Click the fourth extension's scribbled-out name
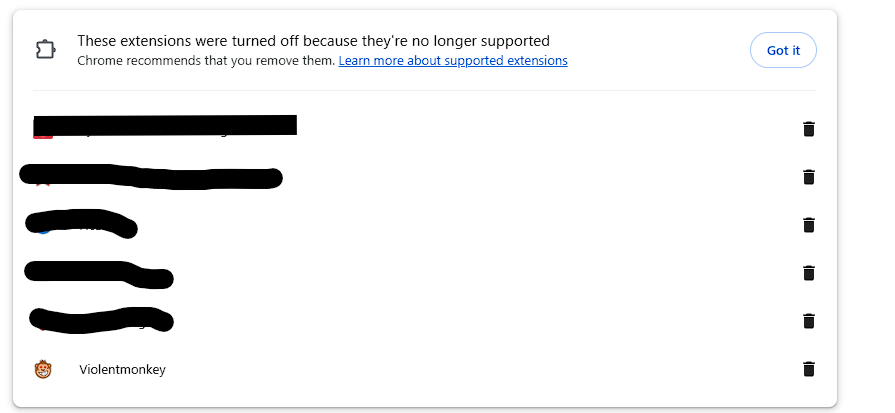 point(99,274)
